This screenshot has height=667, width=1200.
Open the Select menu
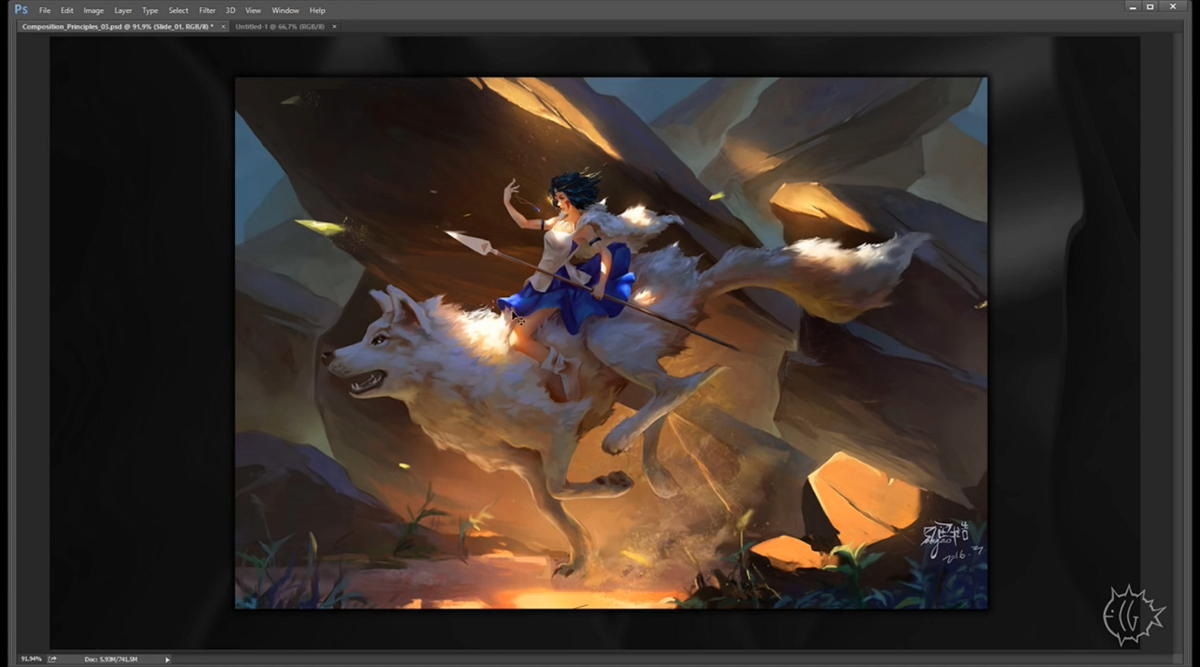point(178,10)
